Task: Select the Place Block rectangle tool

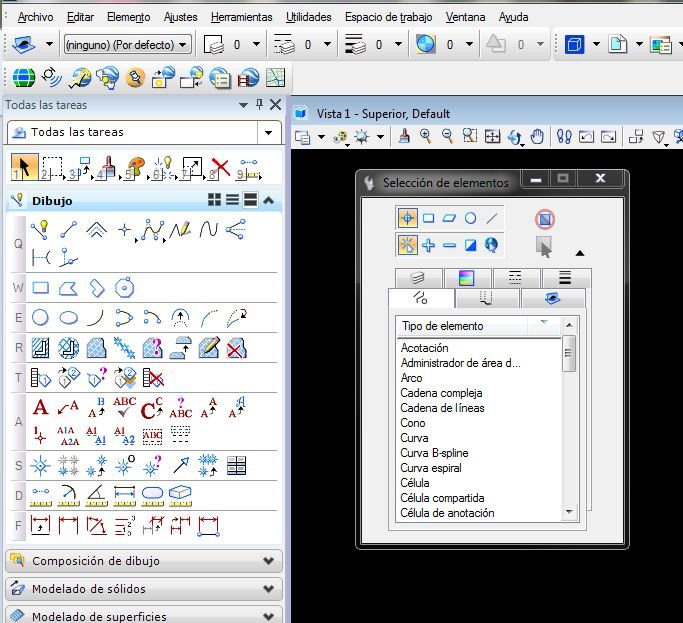Action: [41, 288]
